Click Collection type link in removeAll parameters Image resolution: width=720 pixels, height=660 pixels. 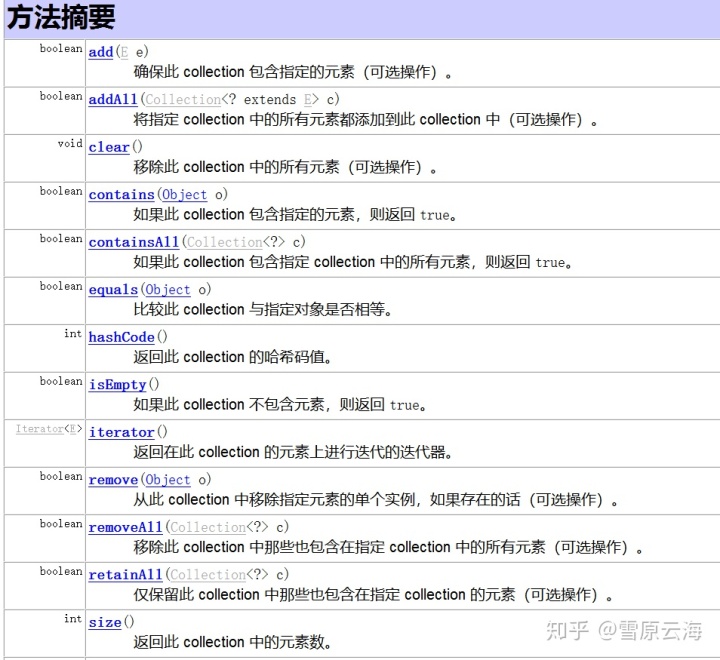point(208,527)
